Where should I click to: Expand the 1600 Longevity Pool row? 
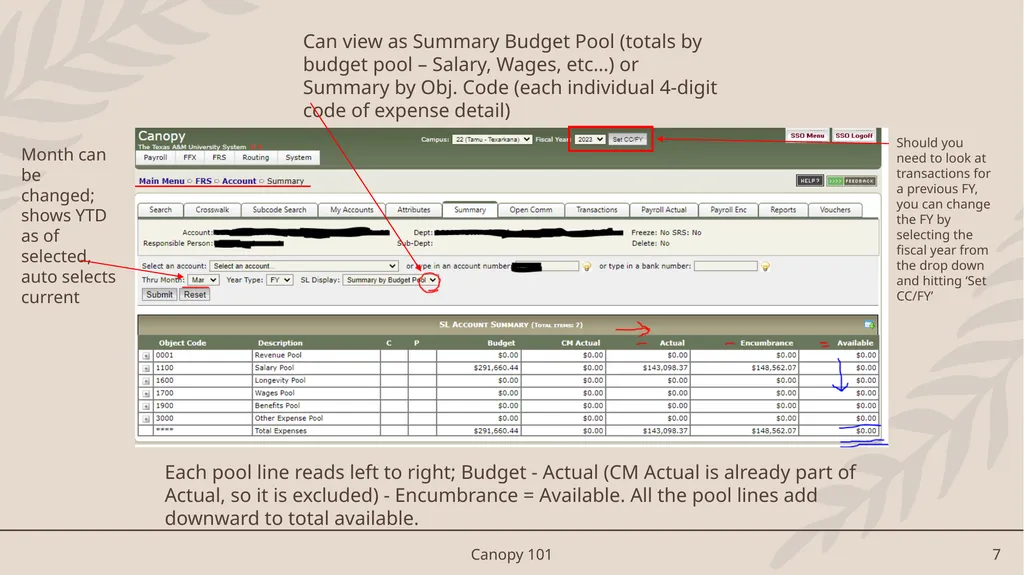[x=146, y=381]
